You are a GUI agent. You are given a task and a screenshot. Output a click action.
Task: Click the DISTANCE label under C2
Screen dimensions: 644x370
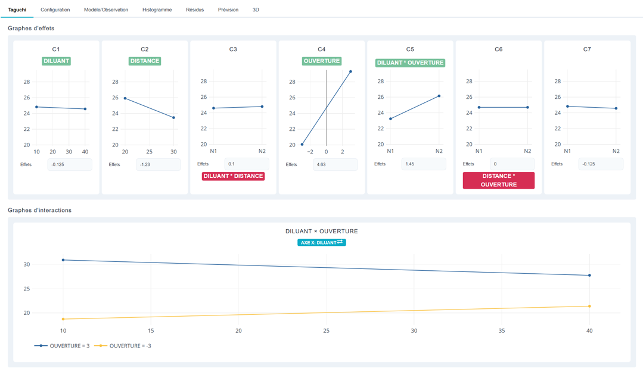pyautogui.click(x=145, y=61)
